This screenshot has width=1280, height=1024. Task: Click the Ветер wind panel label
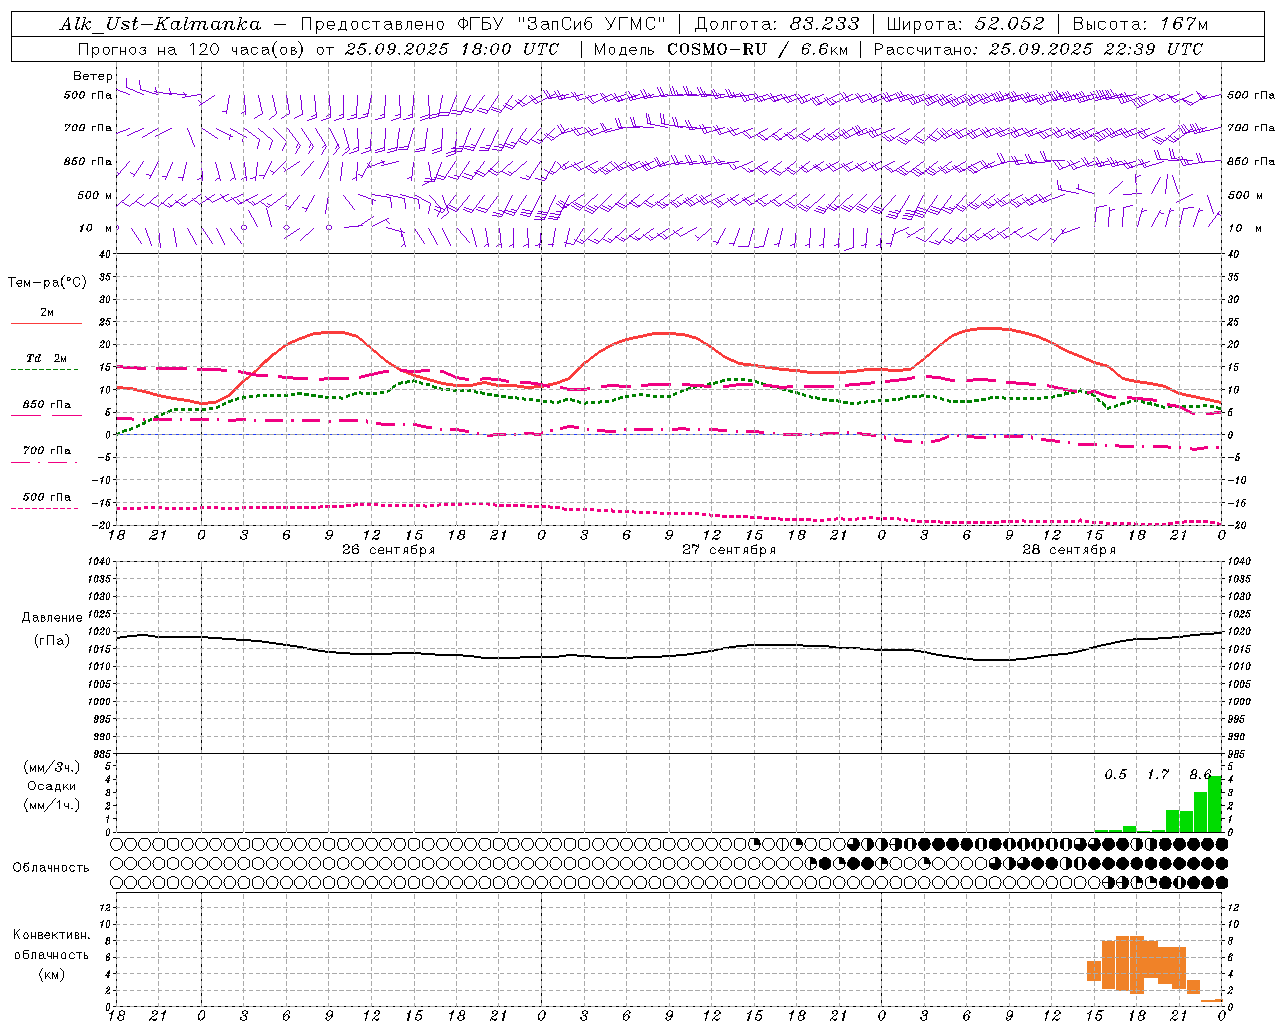[x=93, y=76]
